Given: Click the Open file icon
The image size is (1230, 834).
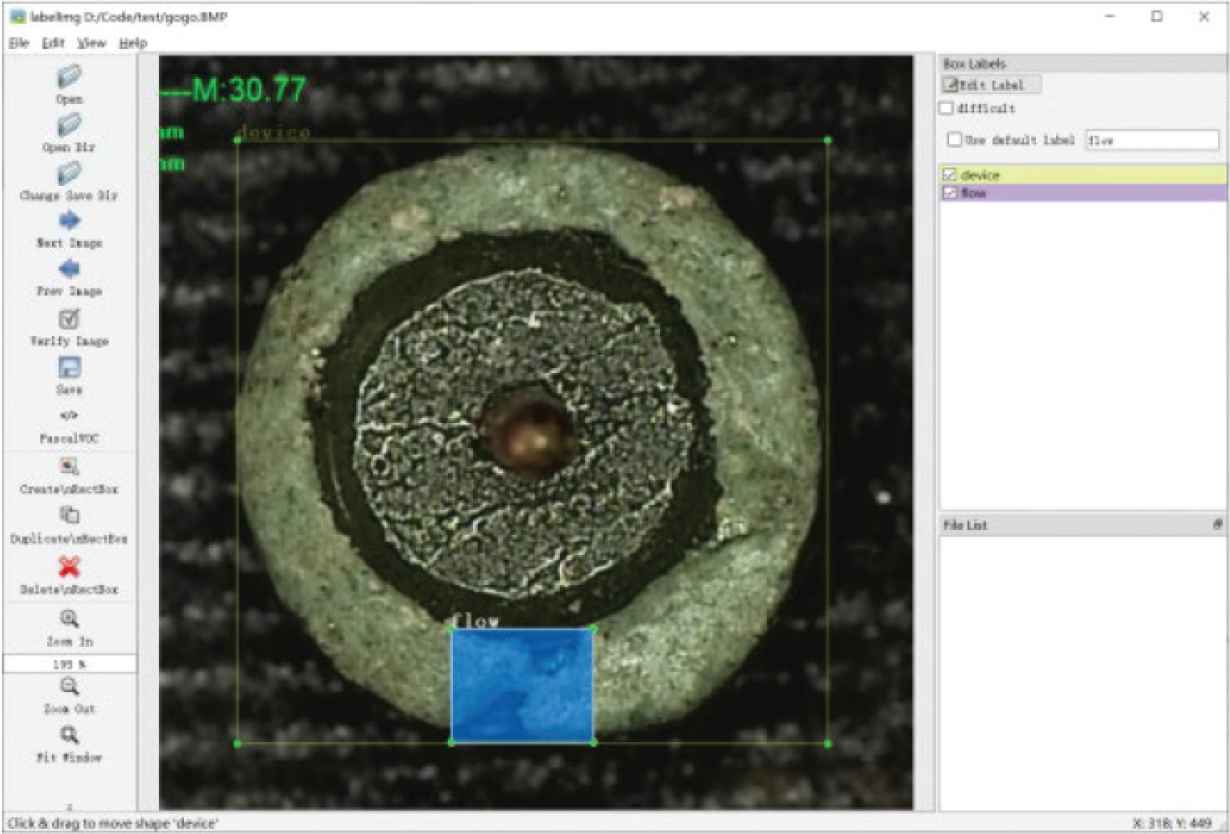Looking at the screenshot, I should 69,77.
